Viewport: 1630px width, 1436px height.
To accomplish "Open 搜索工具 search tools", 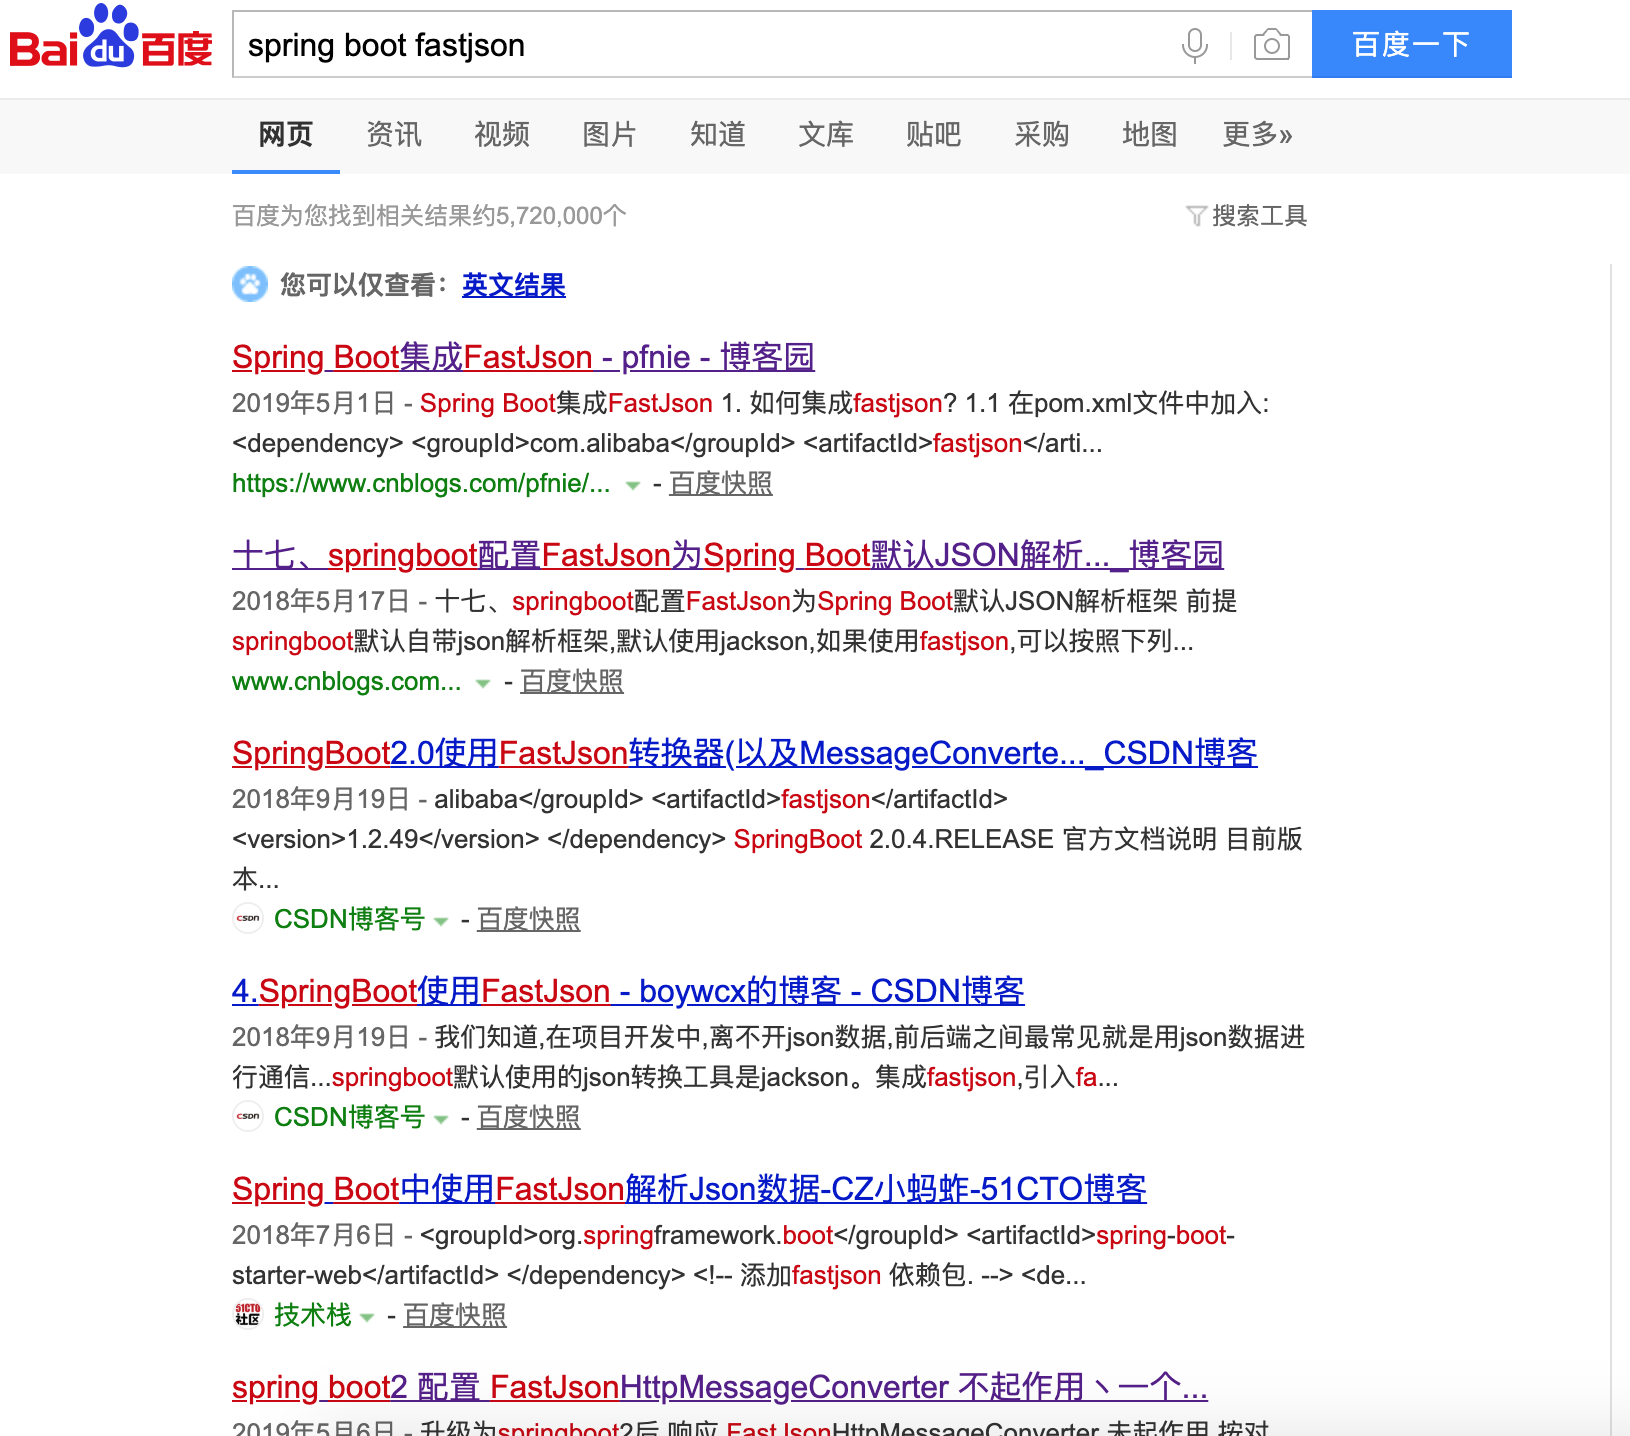I will click(x=1259, y=216).
